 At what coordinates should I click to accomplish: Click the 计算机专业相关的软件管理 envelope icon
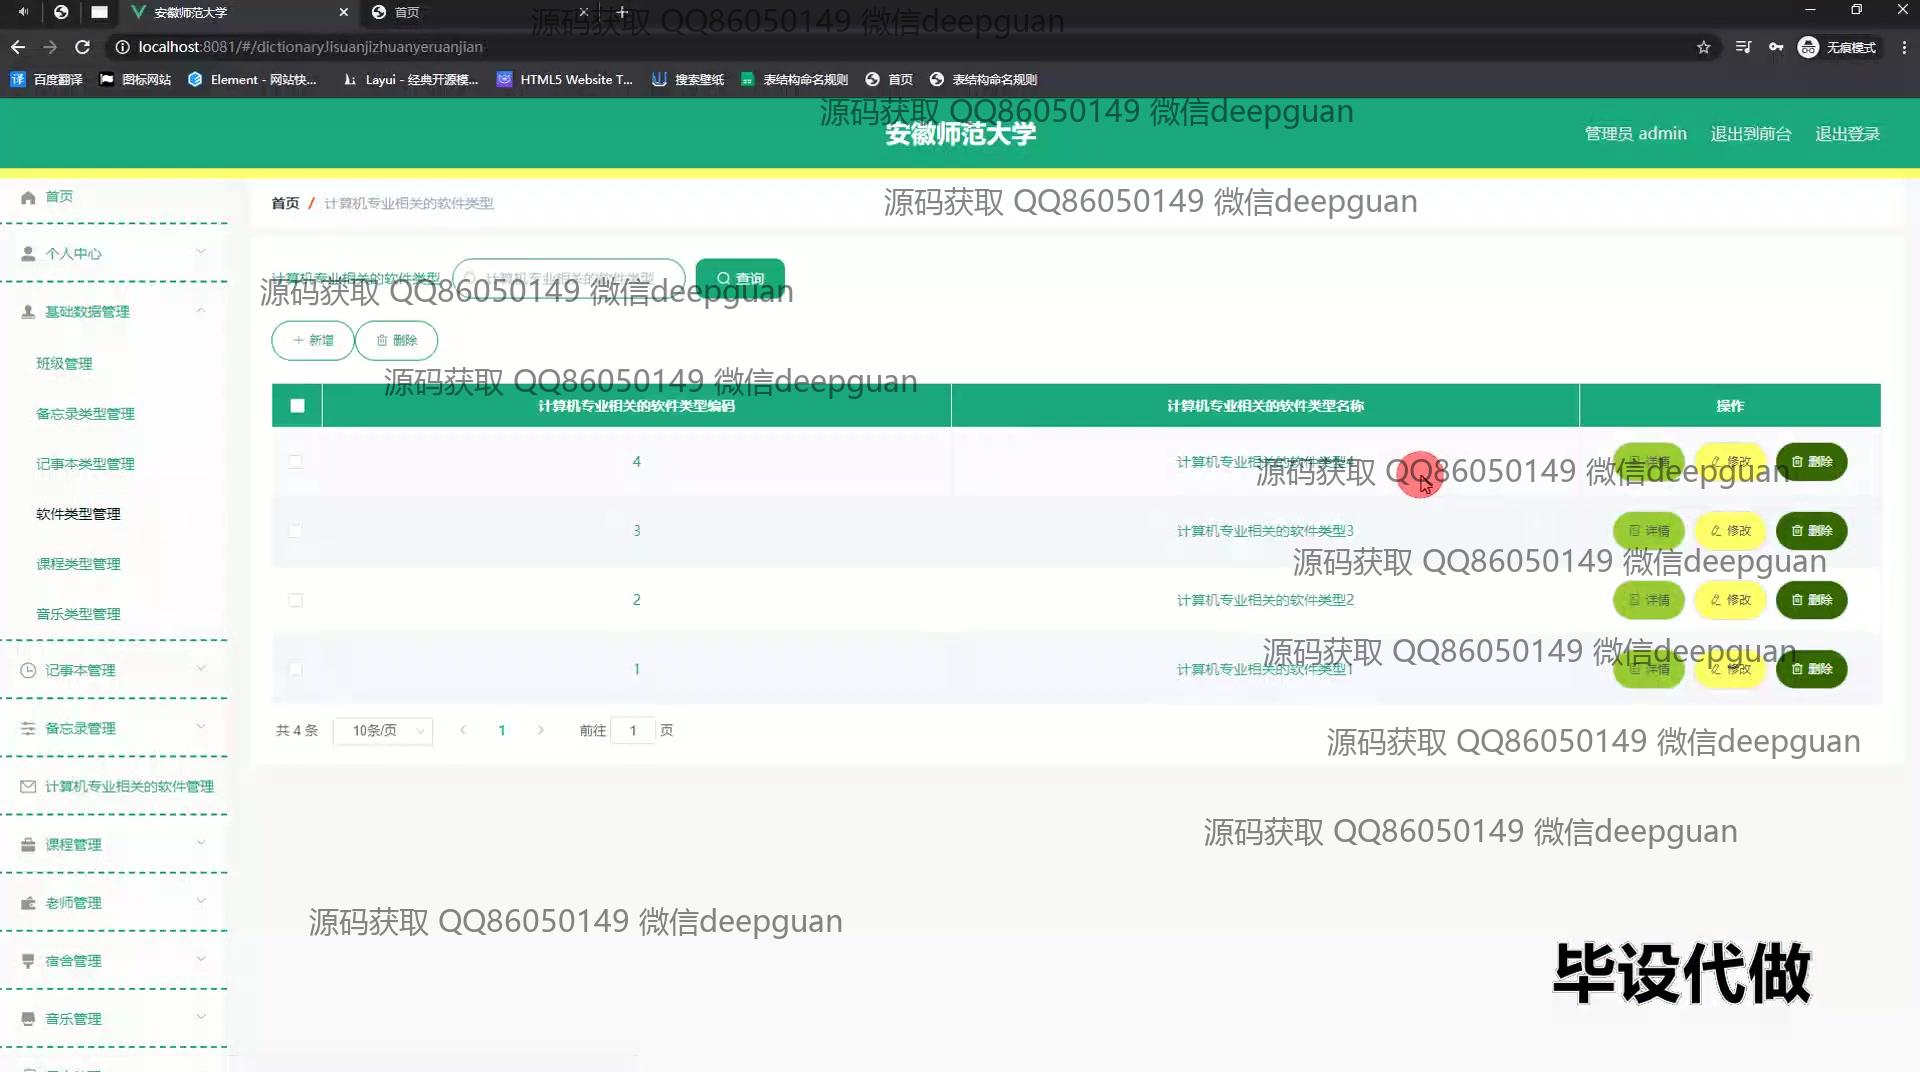pyautogui.click(x=28, y=787)
